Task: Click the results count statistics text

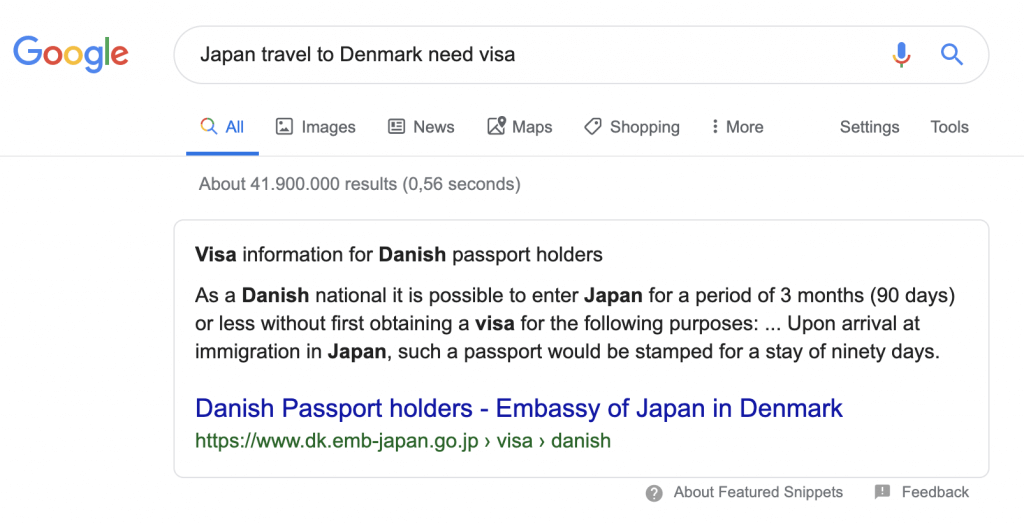Action: click(x=360, y=184)
